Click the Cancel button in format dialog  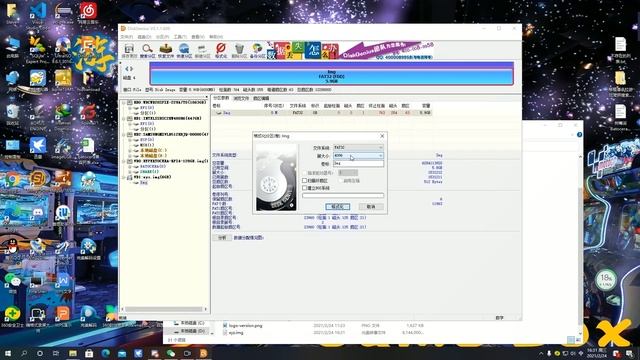371,207
